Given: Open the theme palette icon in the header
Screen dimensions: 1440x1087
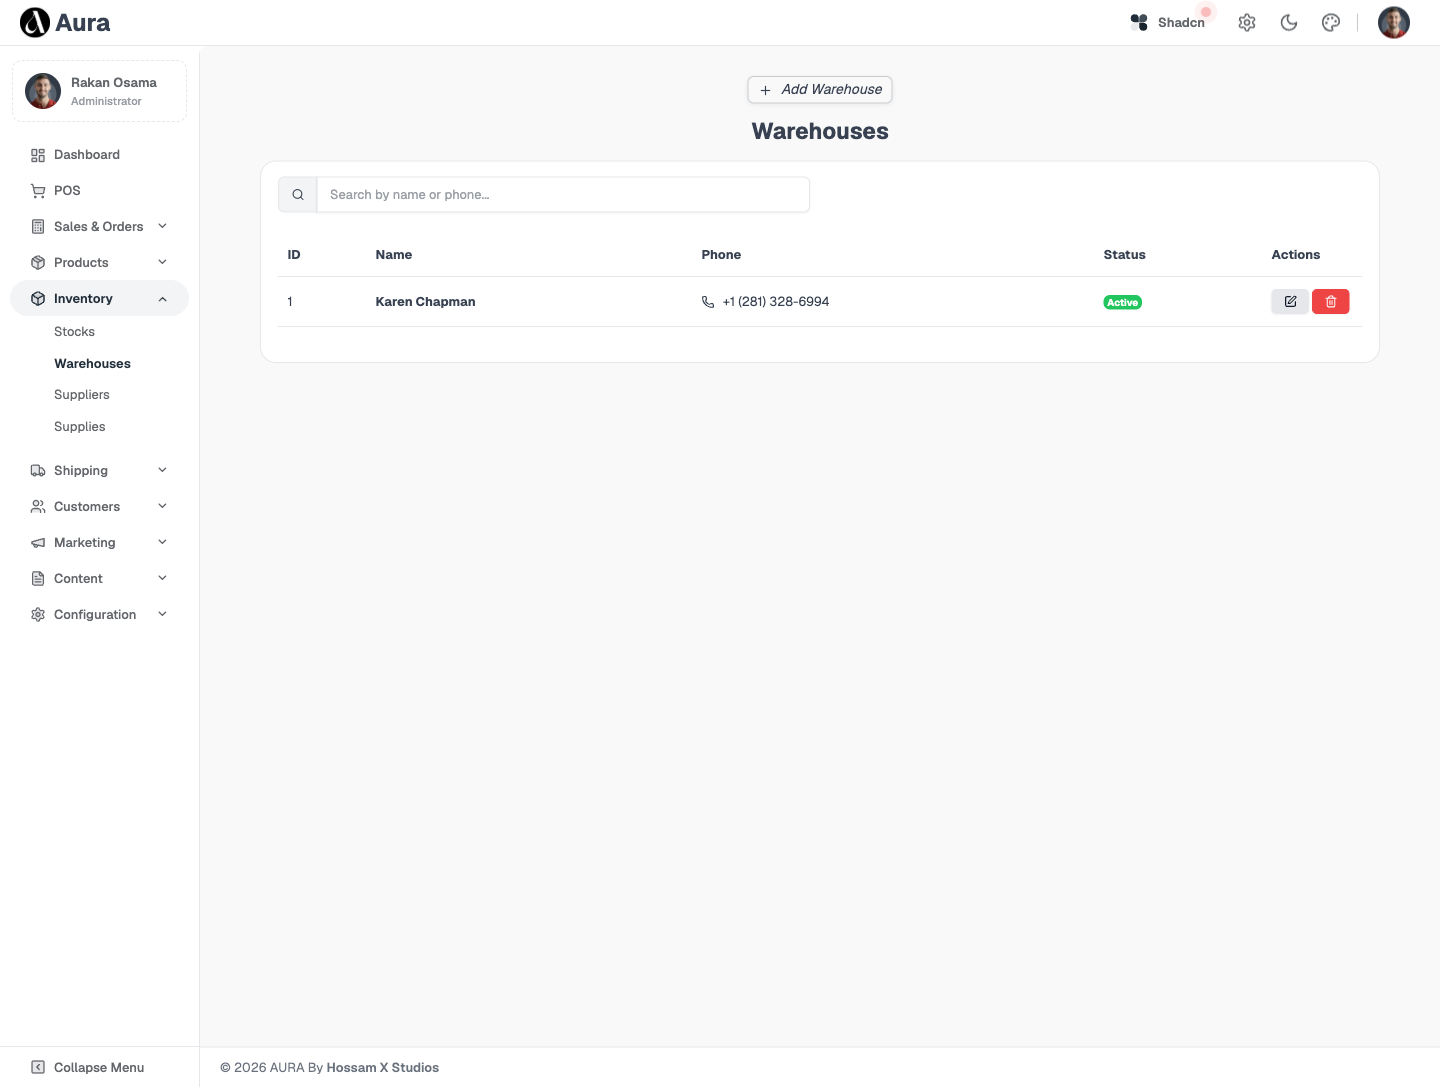Looking at the screenshot, I should (x=1331, y=22).
